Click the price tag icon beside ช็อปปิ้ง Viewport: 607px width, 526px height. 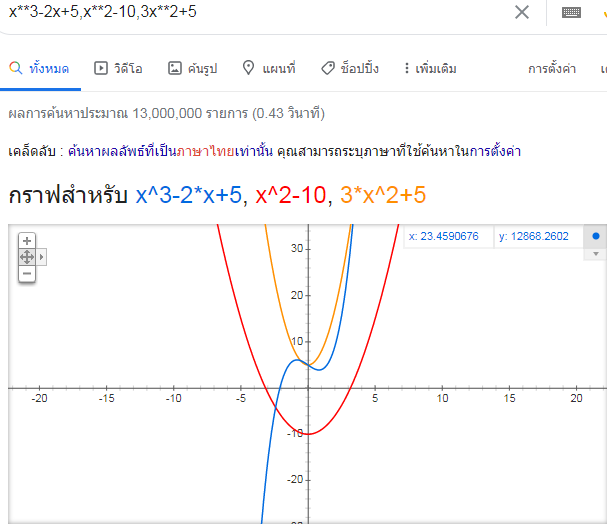coord(328,68)
